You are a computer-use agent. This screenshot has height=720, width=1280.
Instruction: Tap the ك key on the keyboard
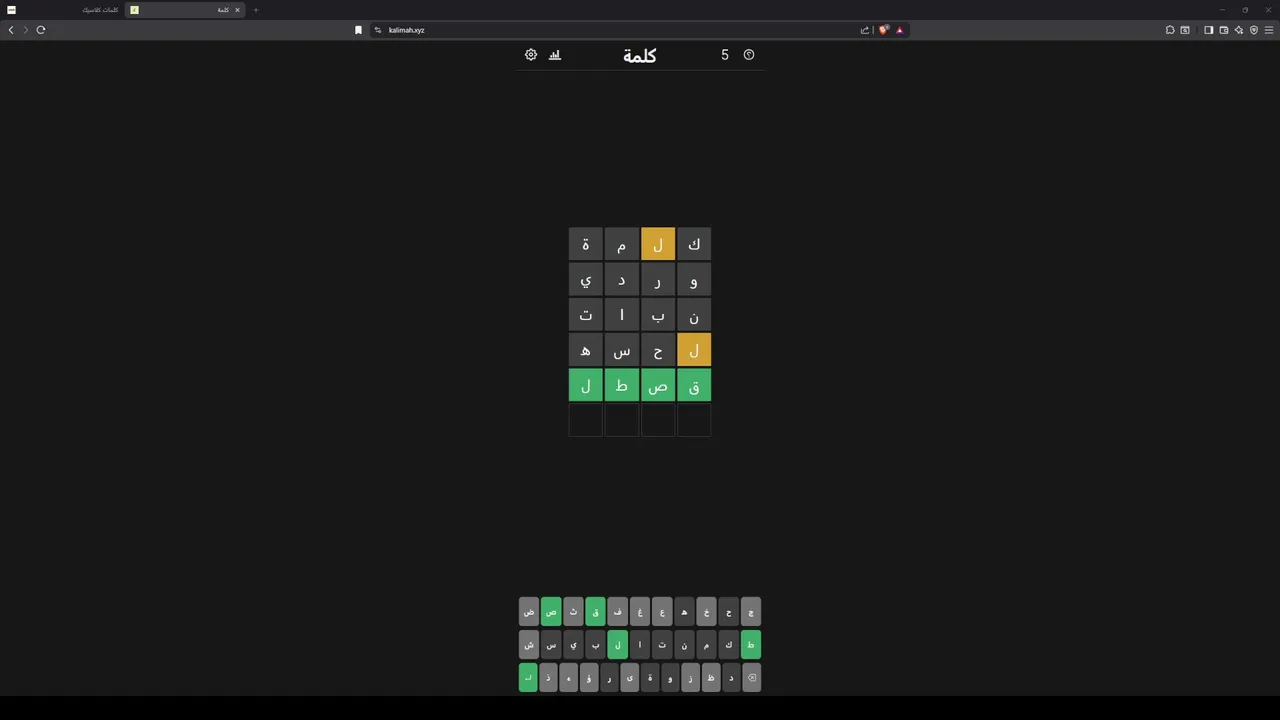pos(728,645)
